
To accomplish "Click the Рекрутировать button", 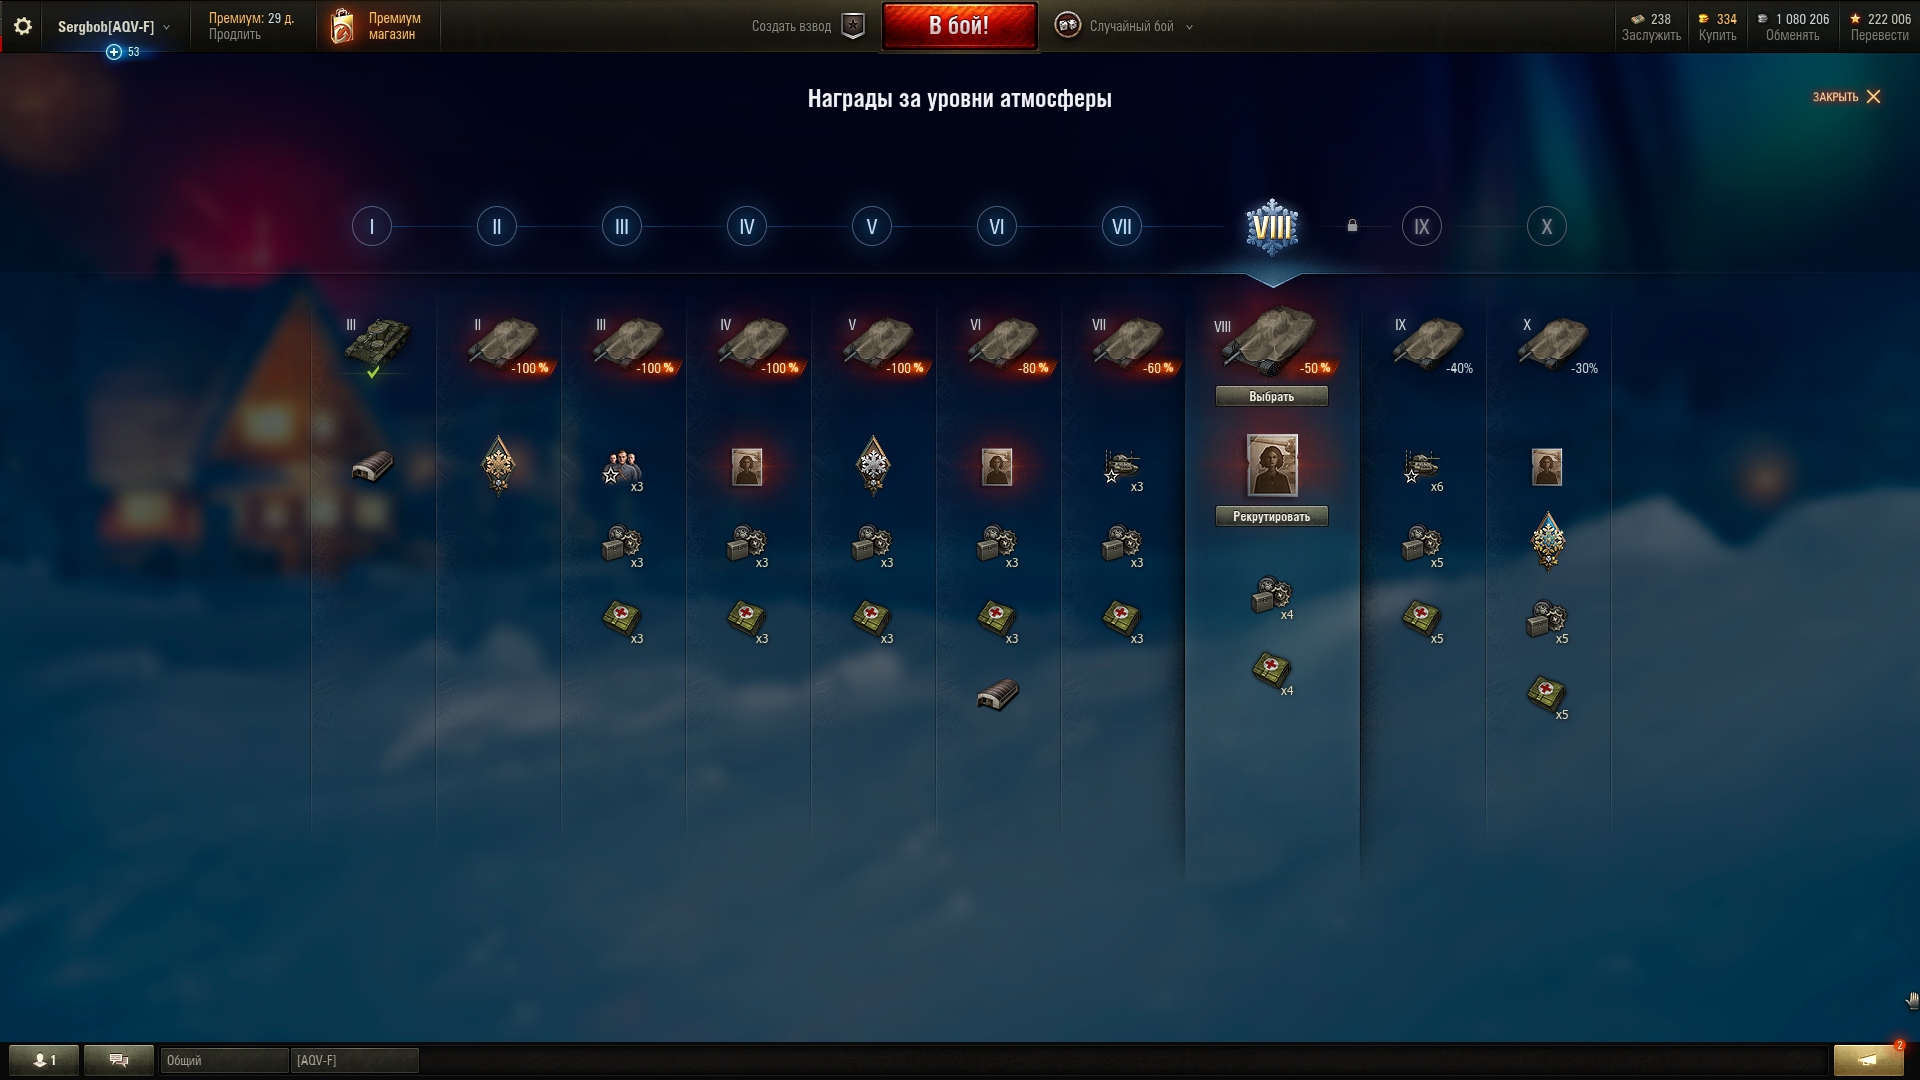I will (x=1272, y=517).
